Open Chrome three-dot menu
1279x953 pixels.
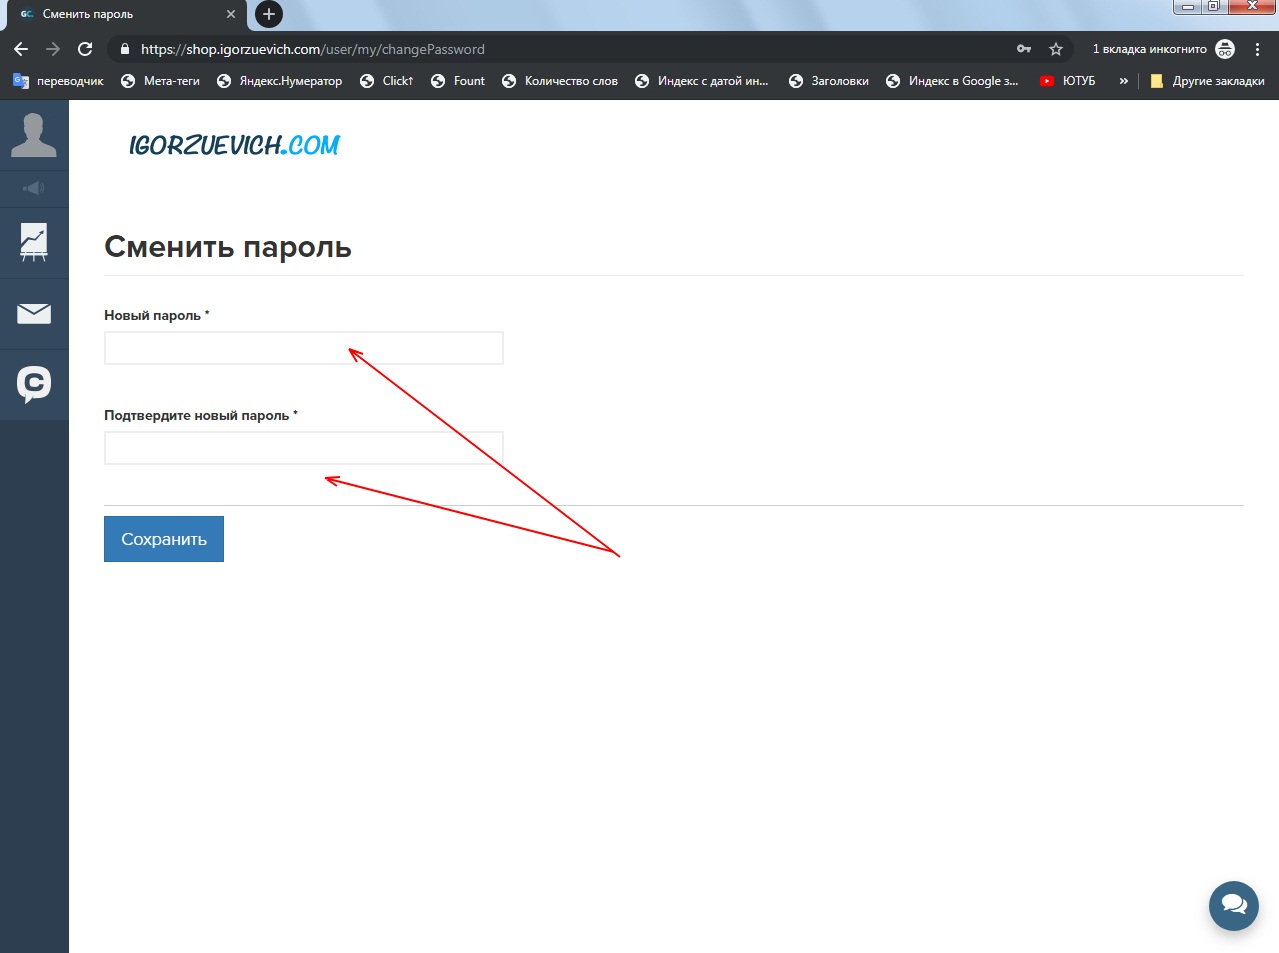coord(1258,49)
